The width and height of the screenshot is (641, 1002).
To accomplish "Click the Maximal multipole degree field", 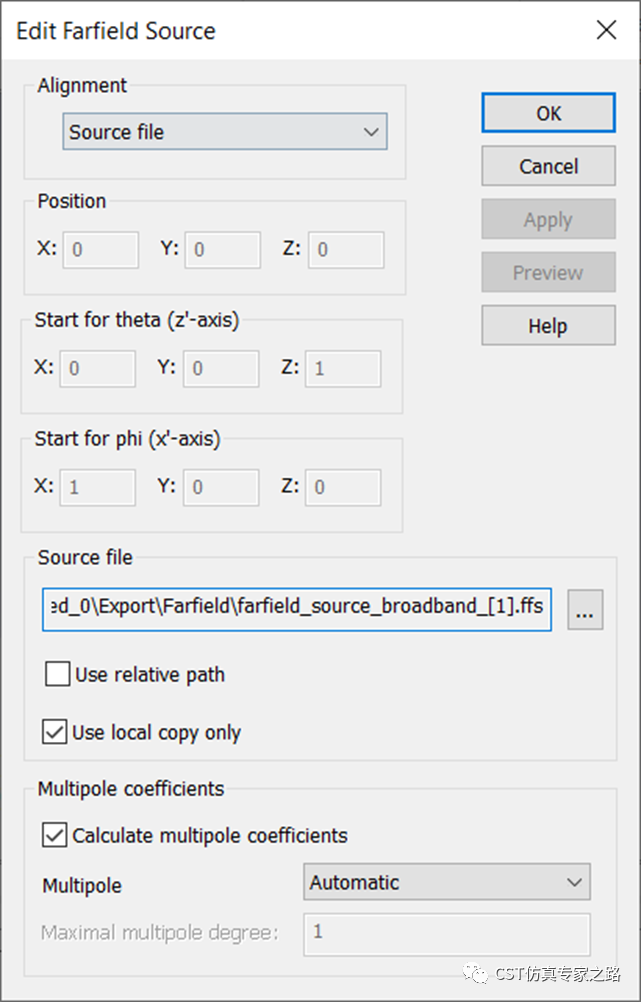I will (x=447, y=934).
